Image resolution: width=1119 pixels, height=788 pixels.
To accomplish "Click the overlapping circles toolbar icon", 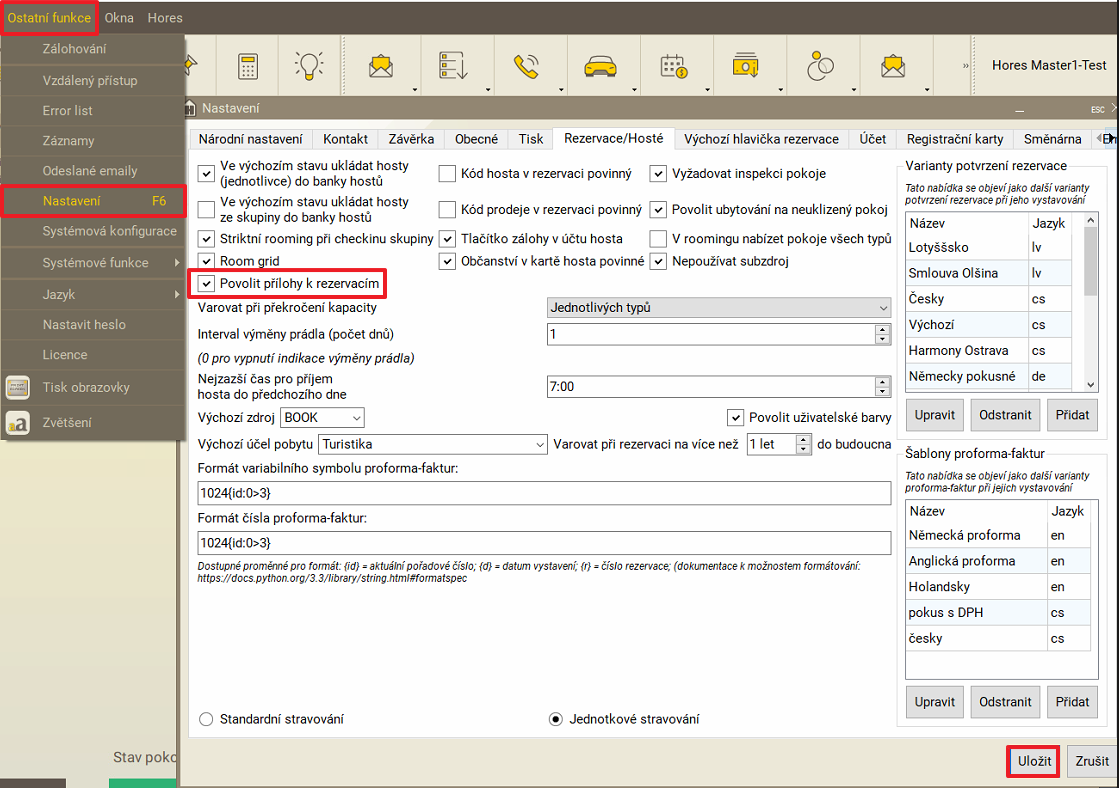I will (820, 66).
